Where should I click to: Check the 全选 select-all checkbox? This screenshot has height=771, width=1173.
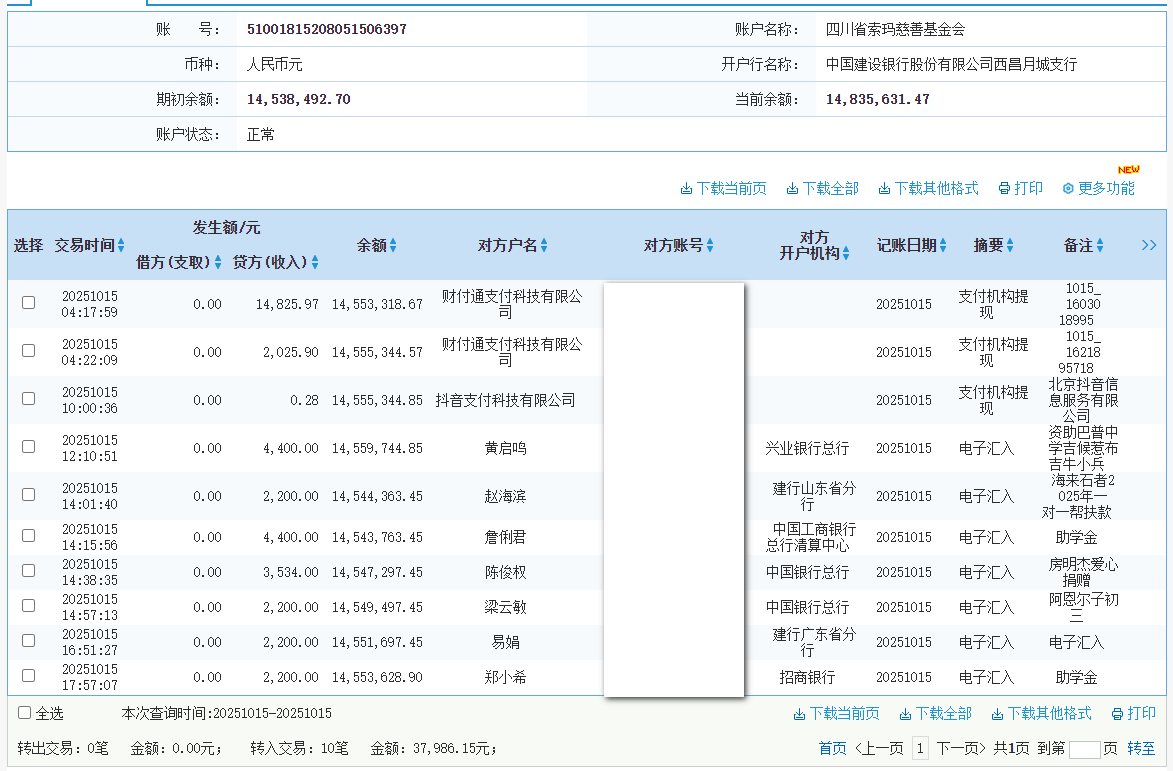tap(25, 713)
